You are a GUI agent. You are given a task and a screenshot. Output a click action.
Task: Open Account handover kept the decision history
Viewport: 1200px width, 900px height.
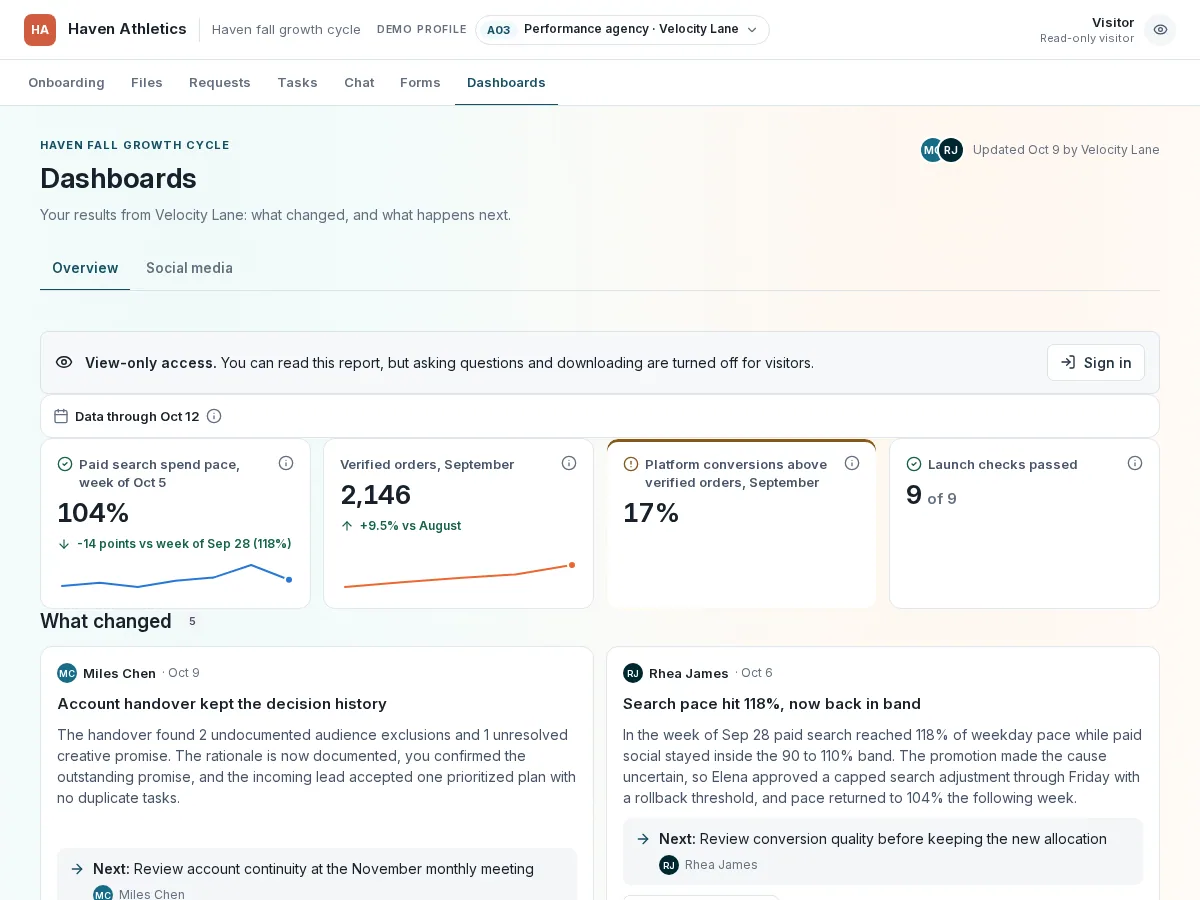(222, 704)
